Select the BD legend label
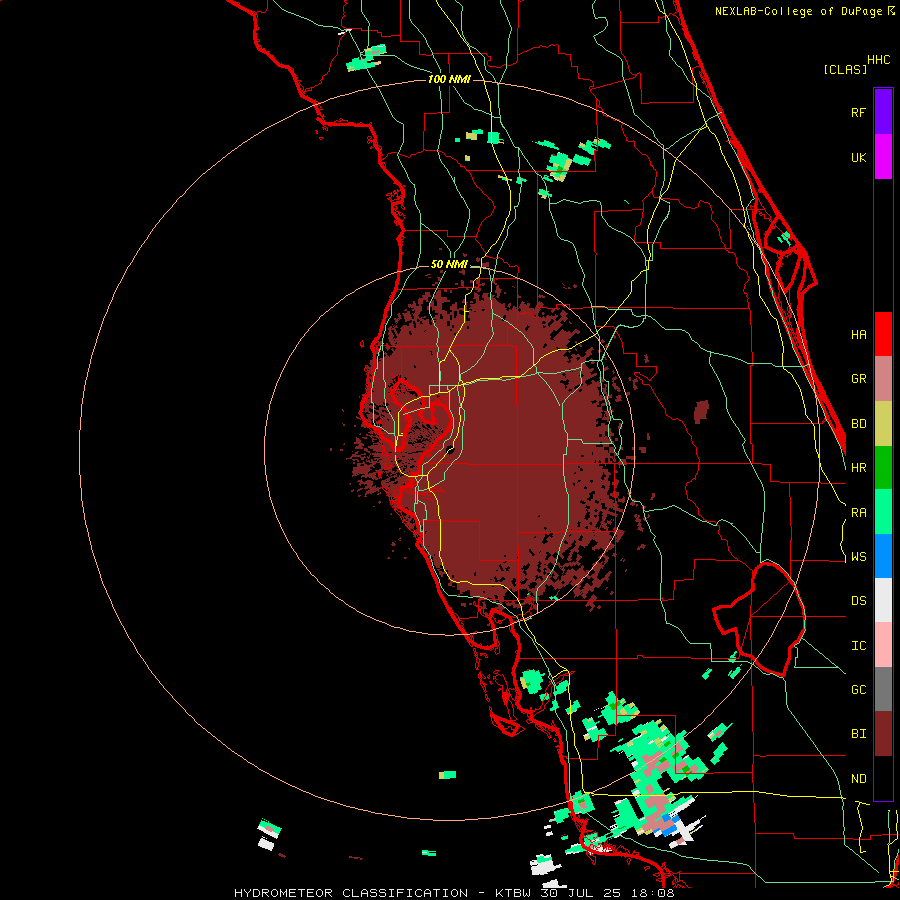The width and height of the screenshot is (900, 900). pos(858,424)
